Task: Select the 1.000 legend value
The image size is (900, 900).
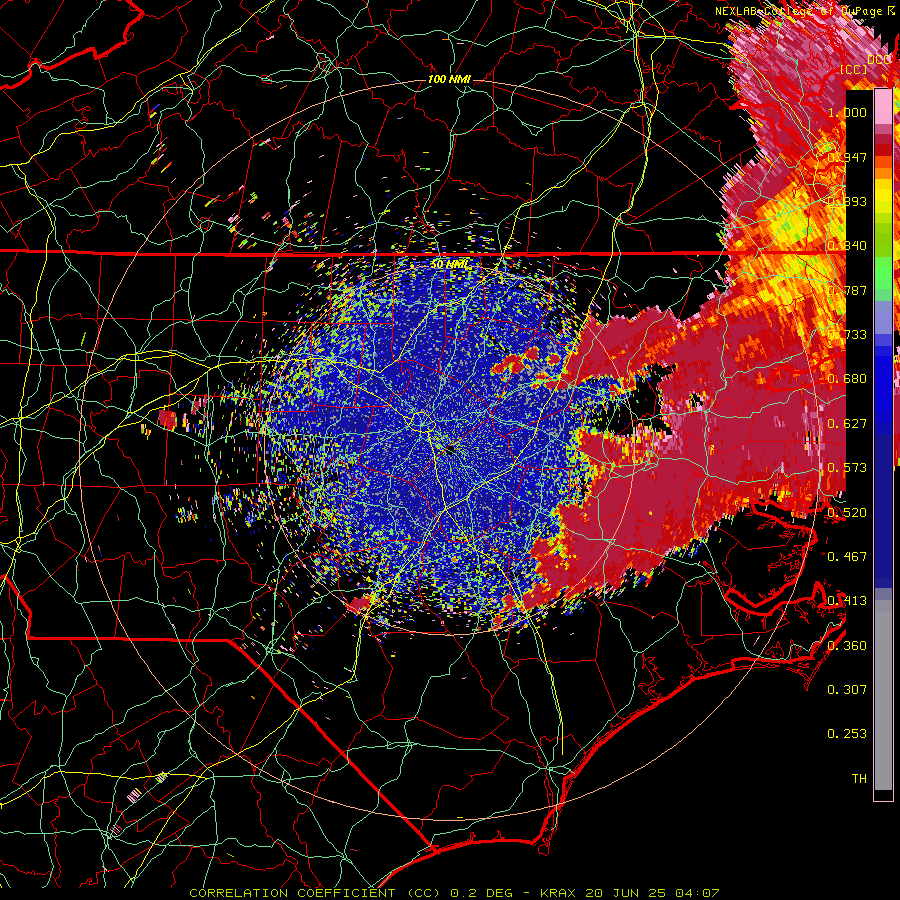Action: tap(847, 112)
